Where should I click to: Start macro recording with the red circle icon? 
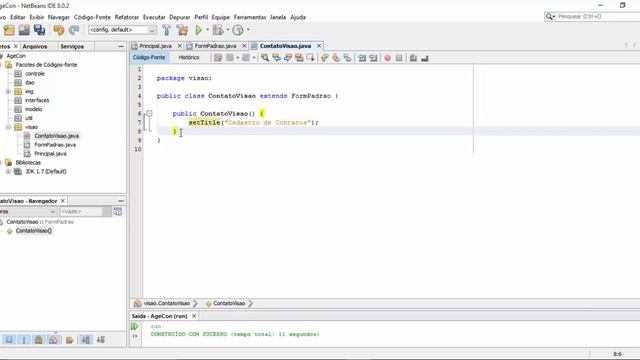387,58
